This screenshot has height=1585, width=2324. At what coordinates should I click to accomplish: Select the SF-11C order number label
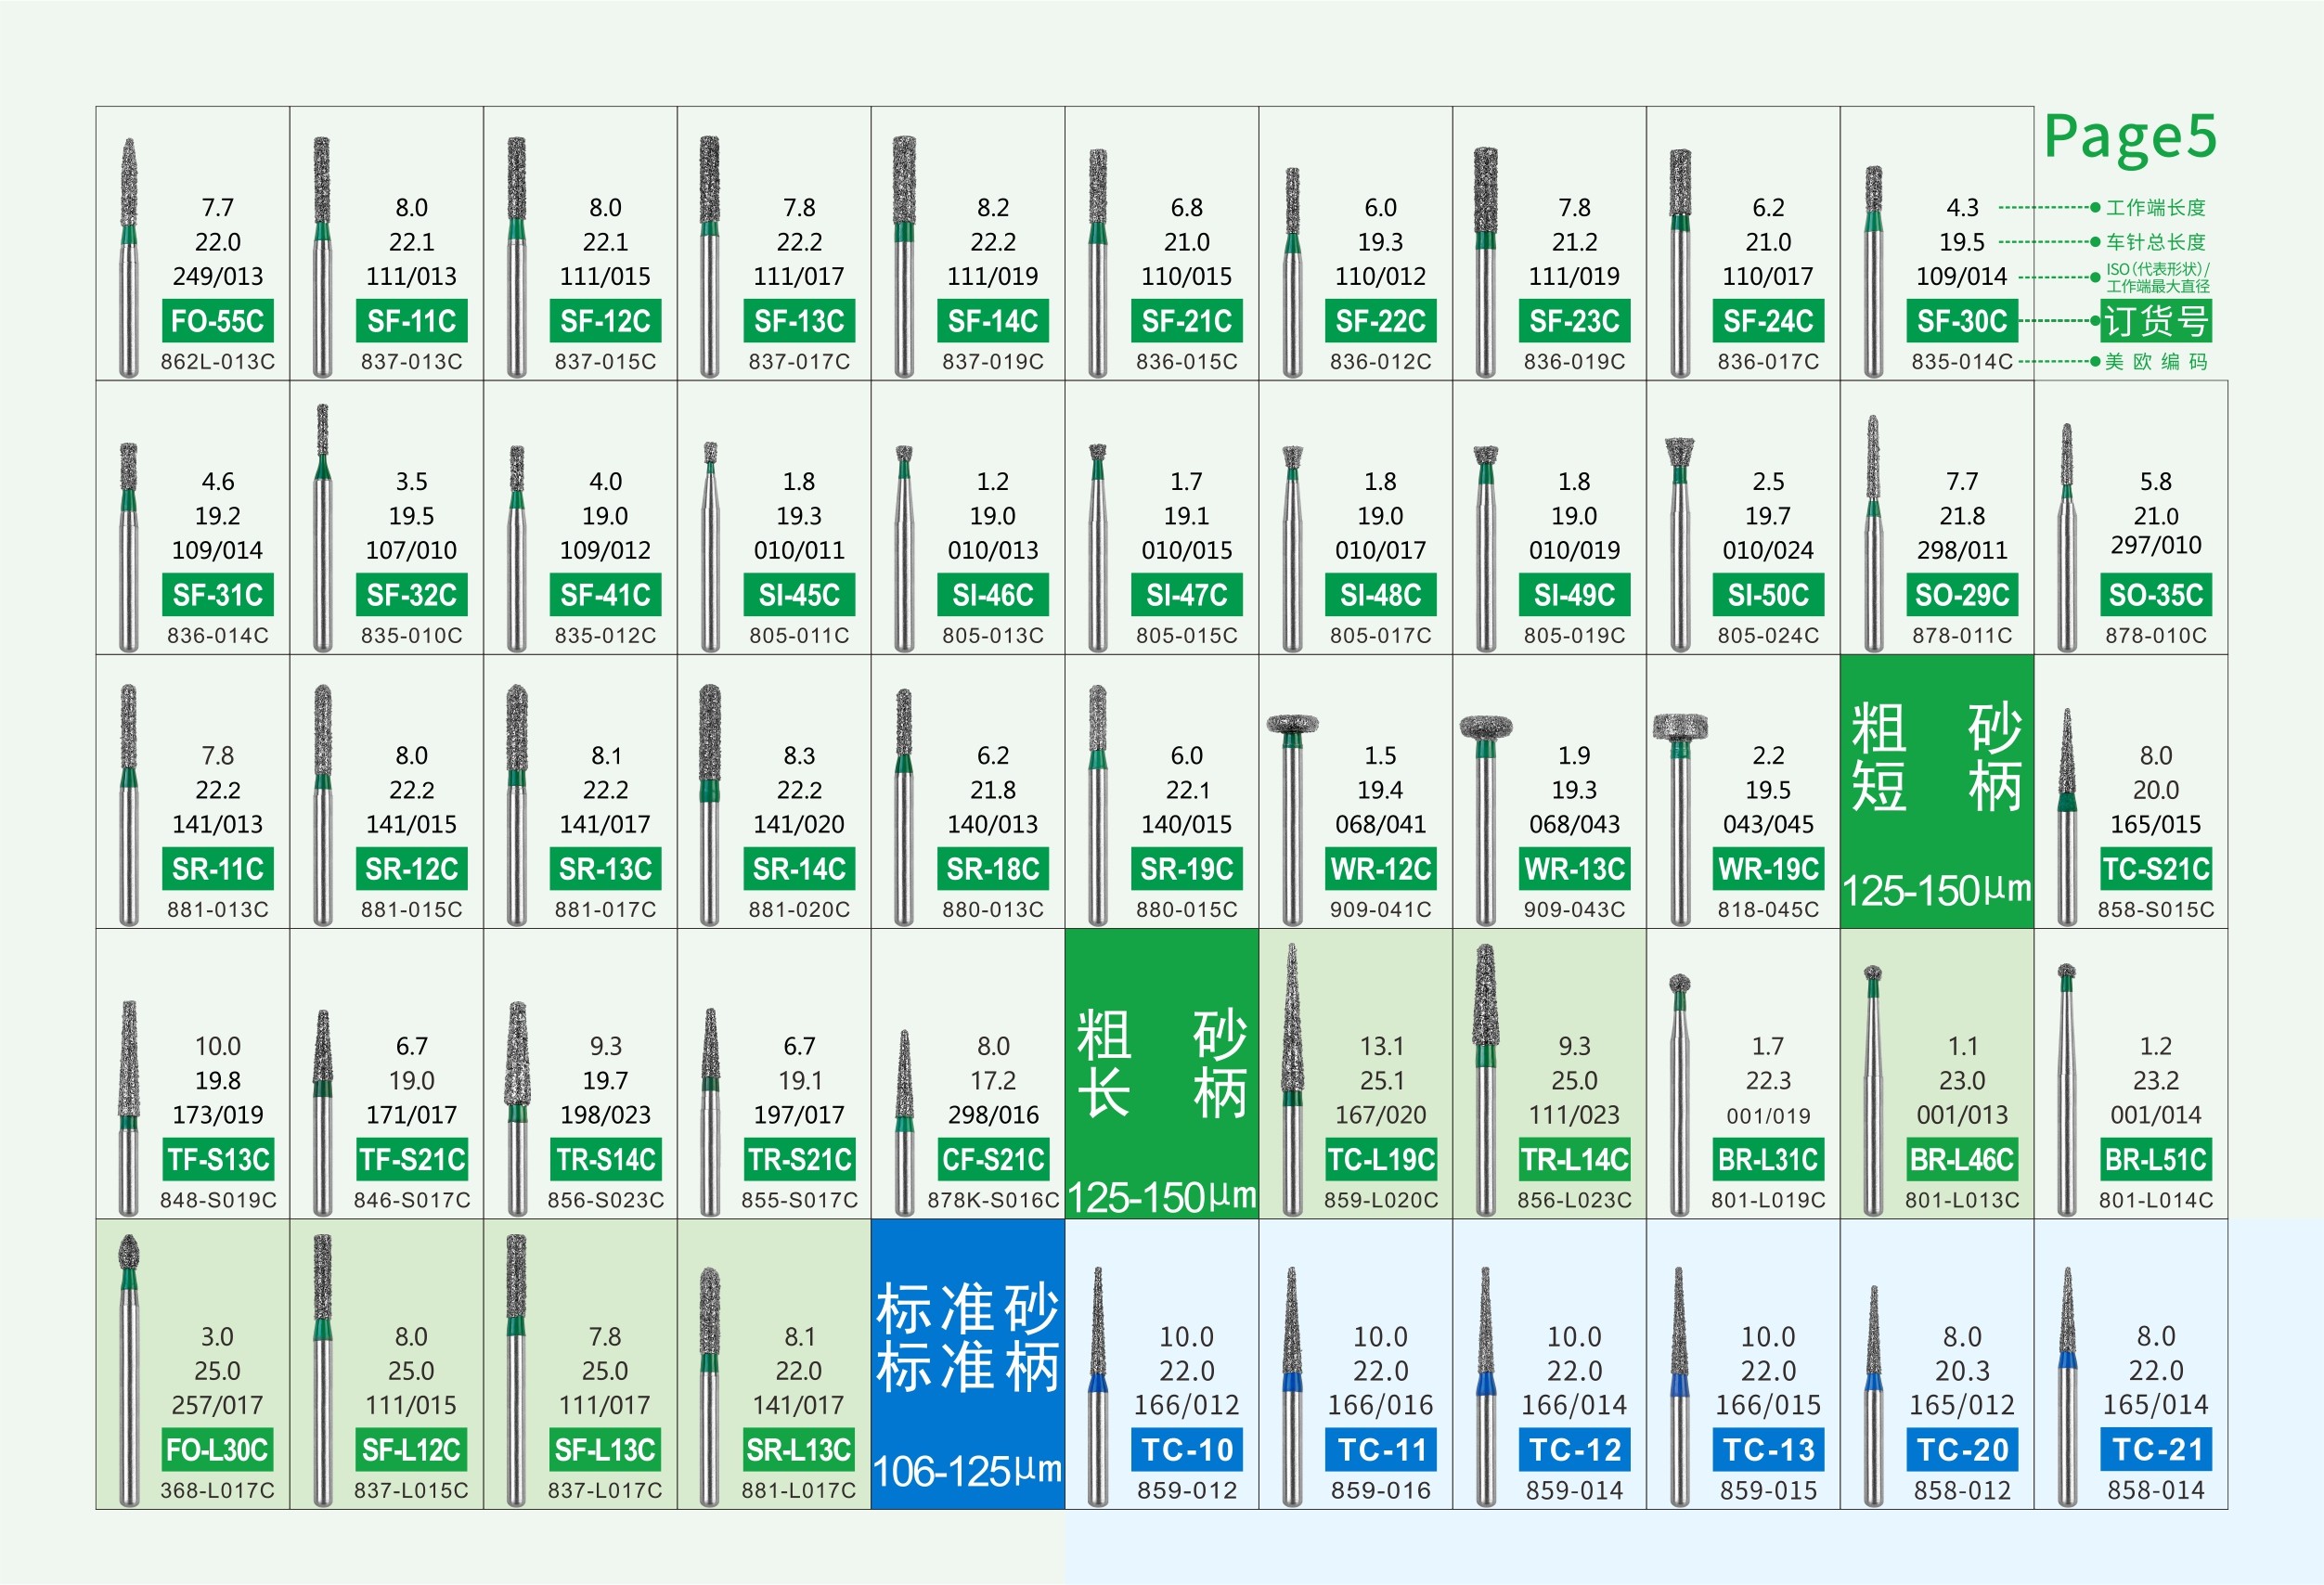[411, 321]
